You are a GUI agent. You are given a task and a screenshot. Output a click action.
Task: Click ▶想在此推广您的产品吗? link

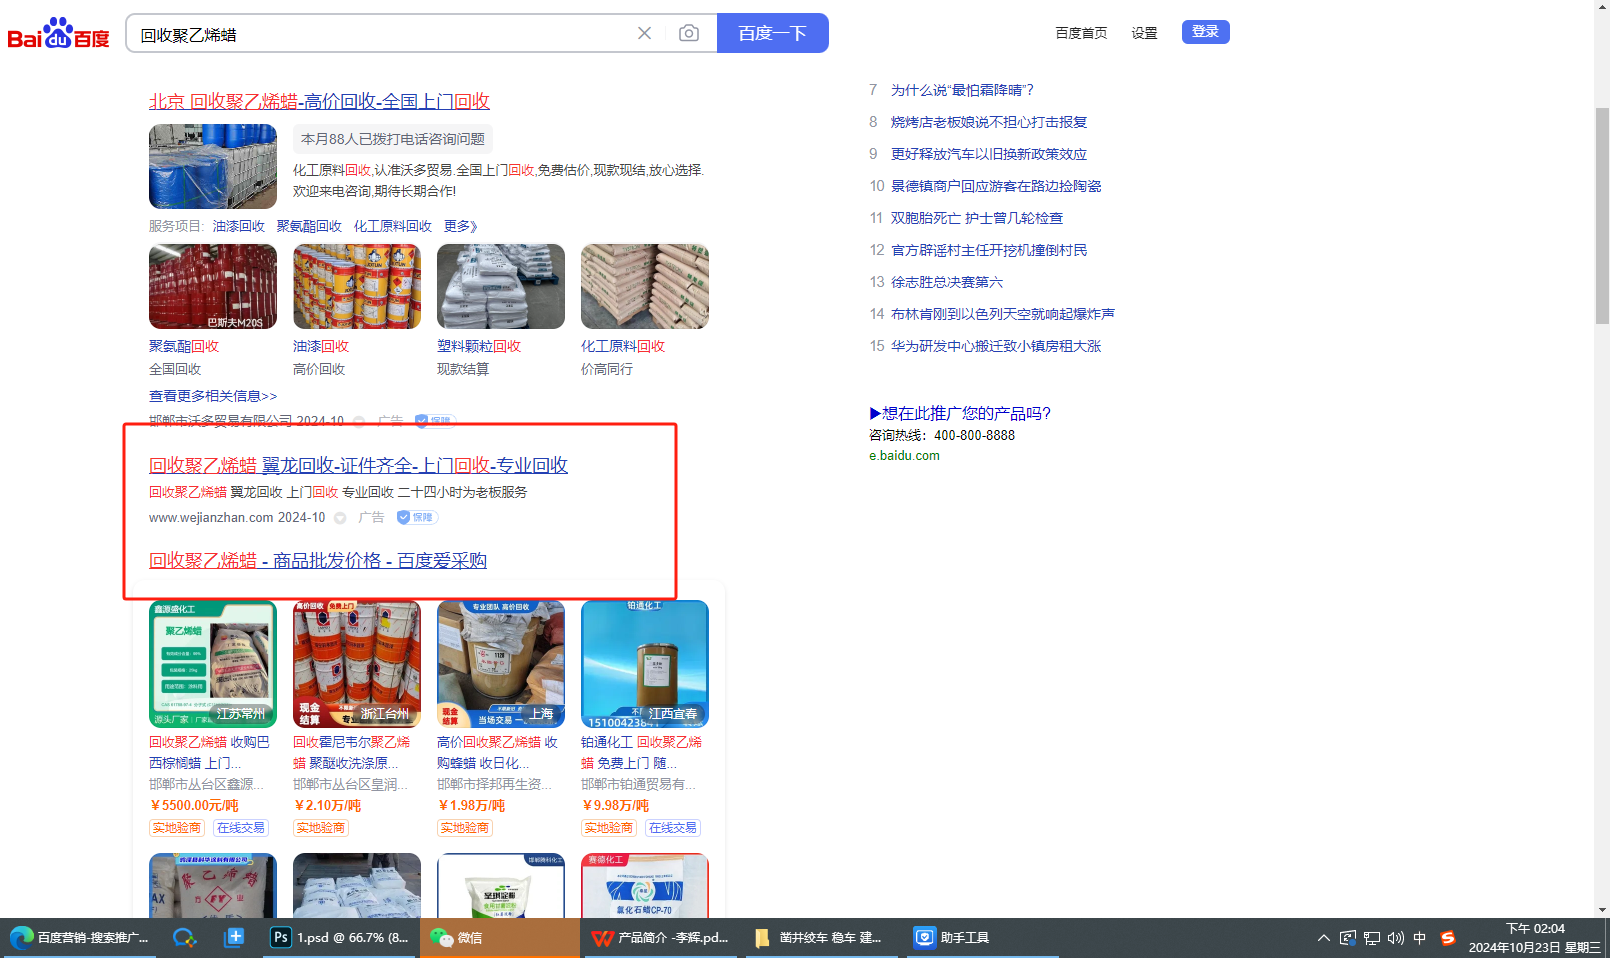960,413
